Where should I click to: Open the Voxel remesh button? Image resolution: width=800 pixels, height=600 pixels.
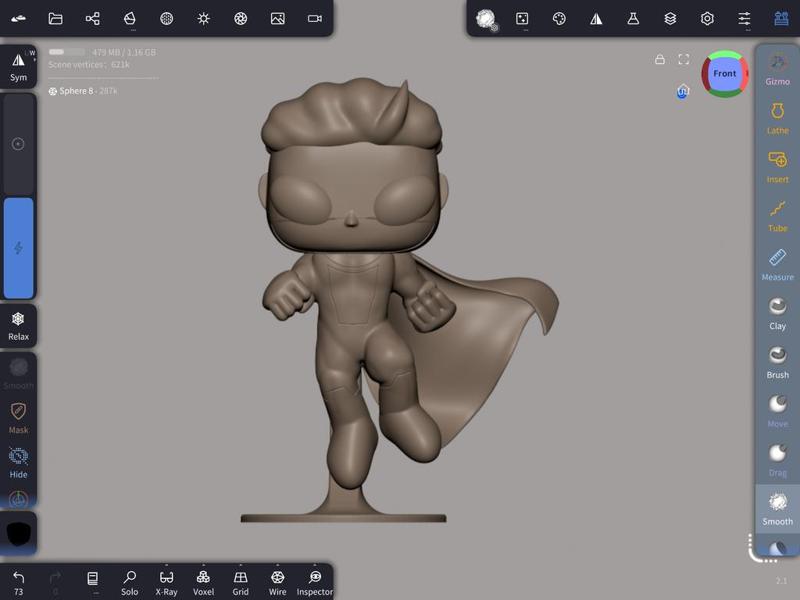tap(203, 583)
